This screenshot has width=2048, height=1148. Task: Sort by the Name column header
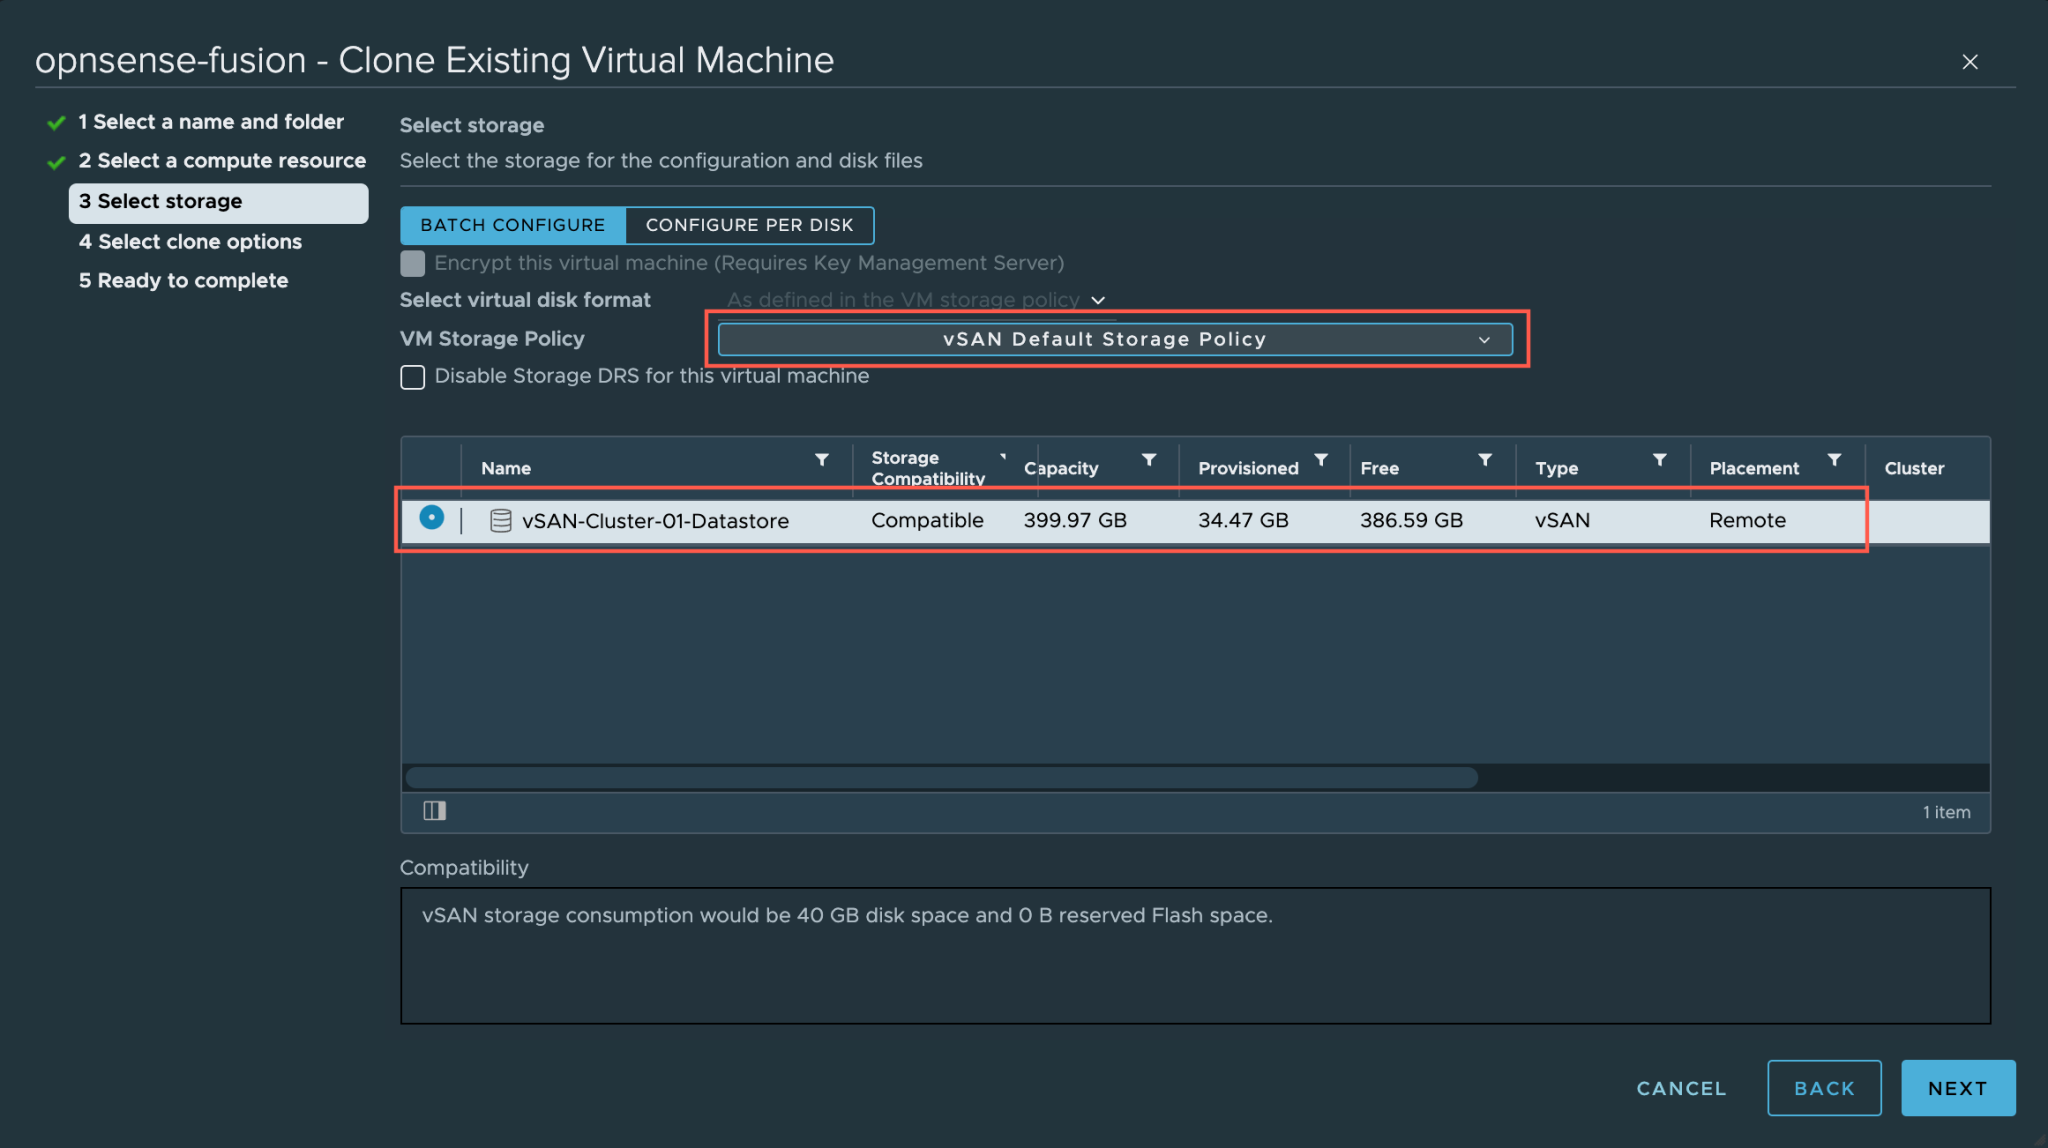pyautogui.click(x=506, y=468)
